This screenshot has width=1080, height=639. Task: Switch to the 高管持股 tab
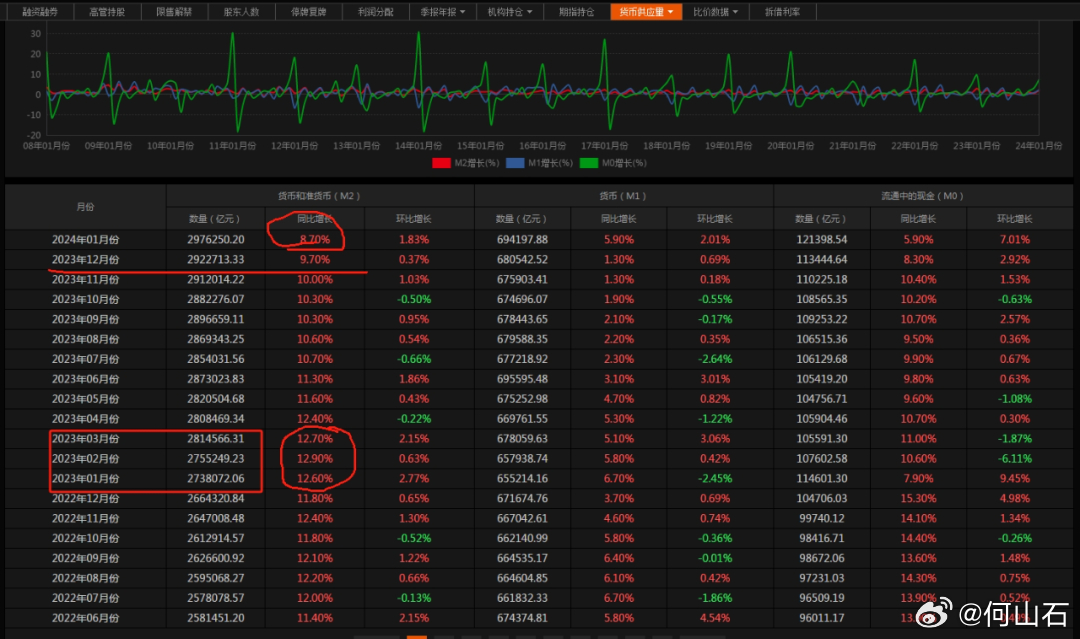point(107,12)
